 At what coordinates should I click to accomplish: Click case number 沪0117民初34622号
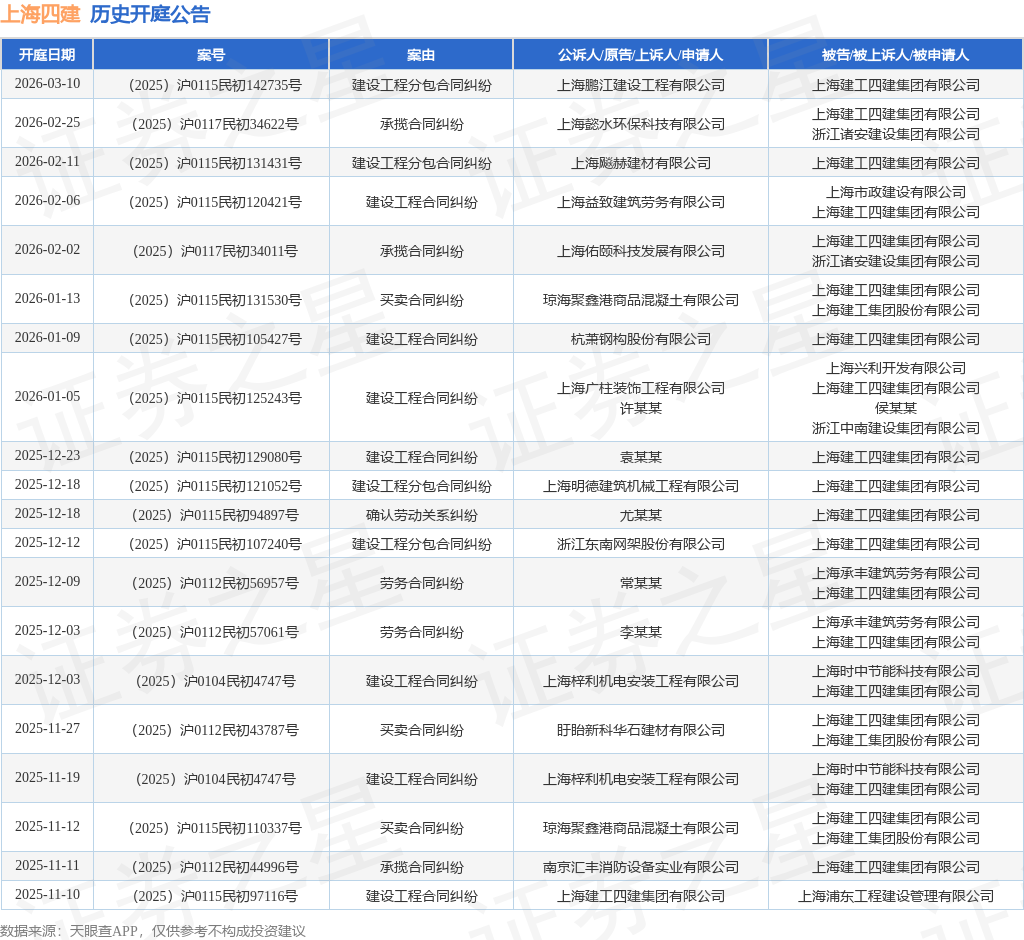click(216, 124)
